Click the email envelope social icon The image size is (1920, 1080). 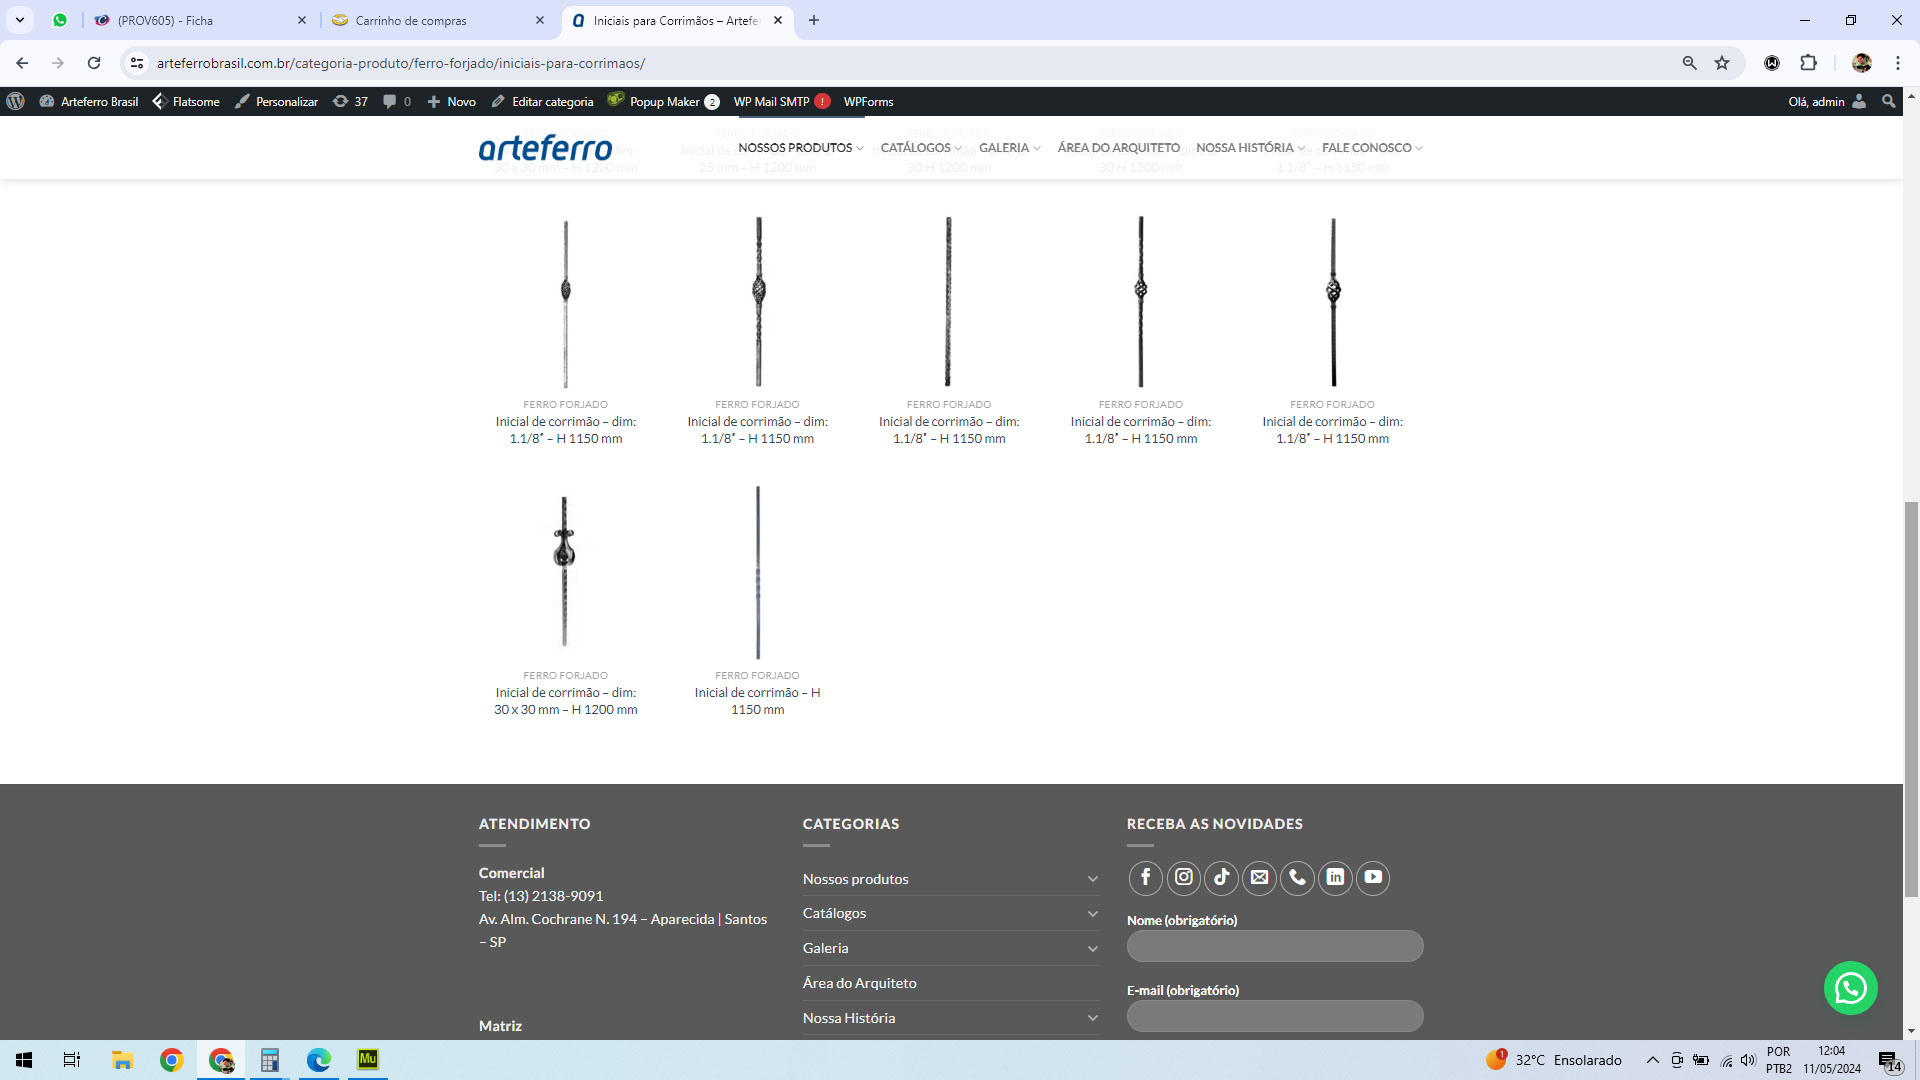pyautogui.click(x=1259, y=877)
